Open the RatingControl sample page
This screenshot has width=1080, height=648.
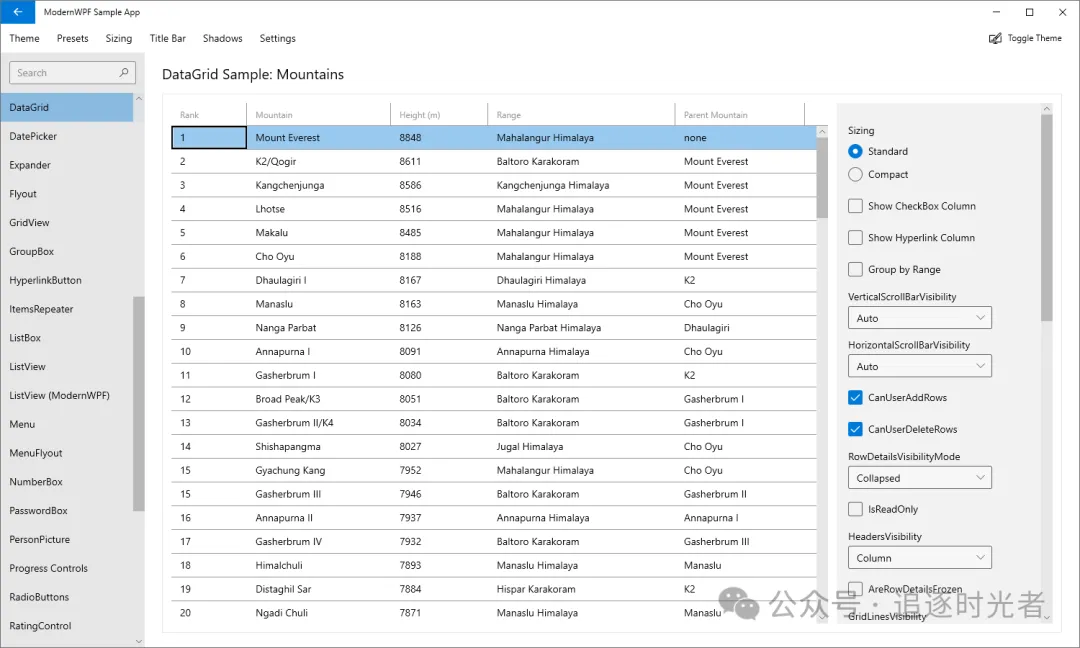click(x=43, y=626)
